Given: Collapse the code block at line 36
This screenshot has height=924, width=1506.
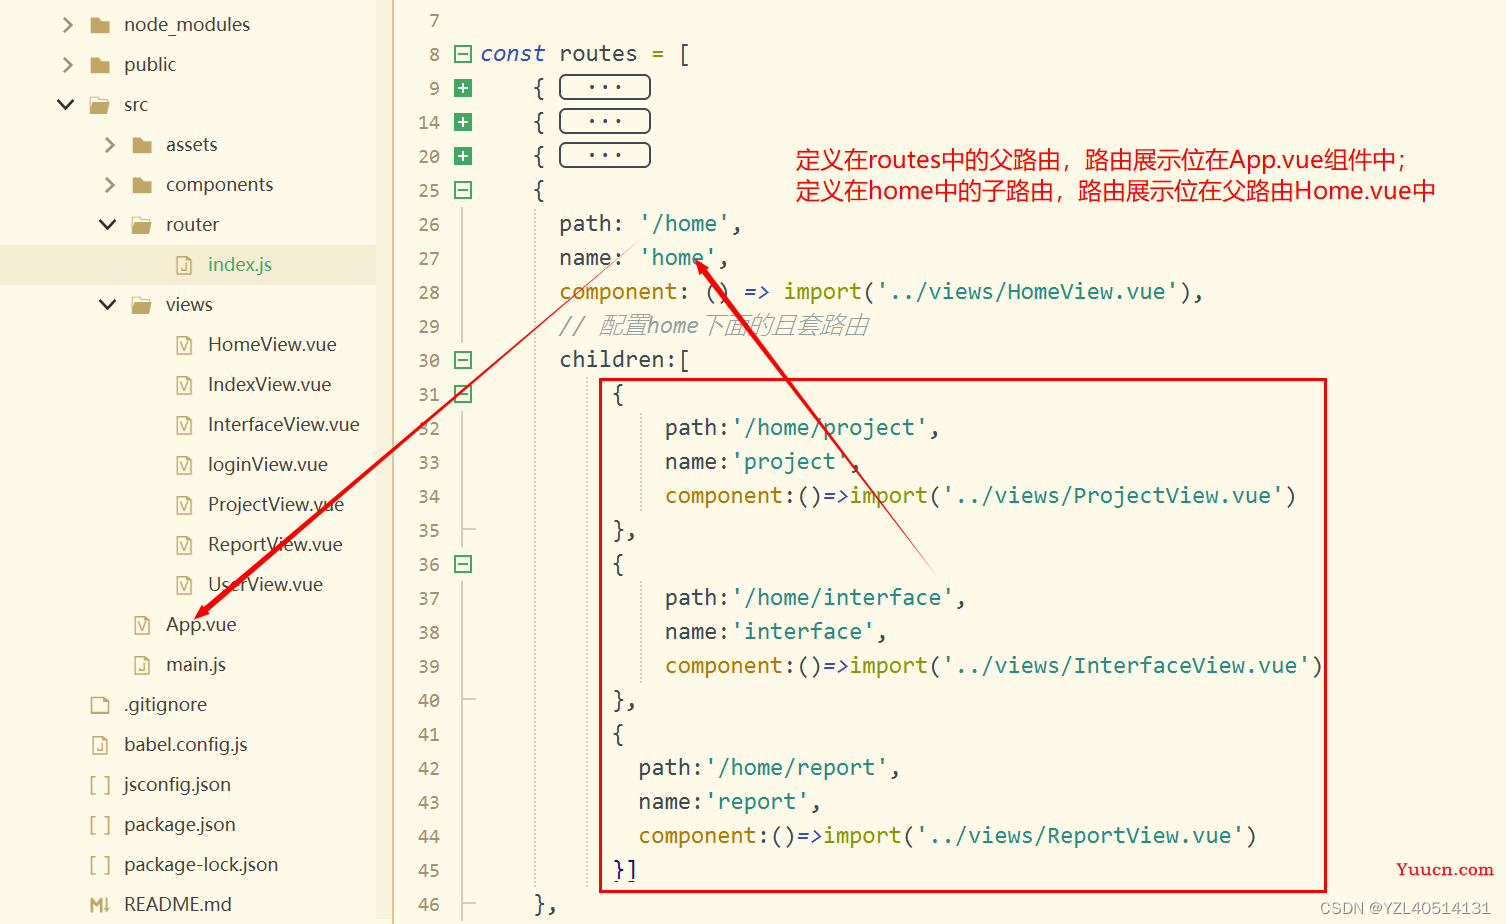Looking at the screenshot, I should 463,564.
